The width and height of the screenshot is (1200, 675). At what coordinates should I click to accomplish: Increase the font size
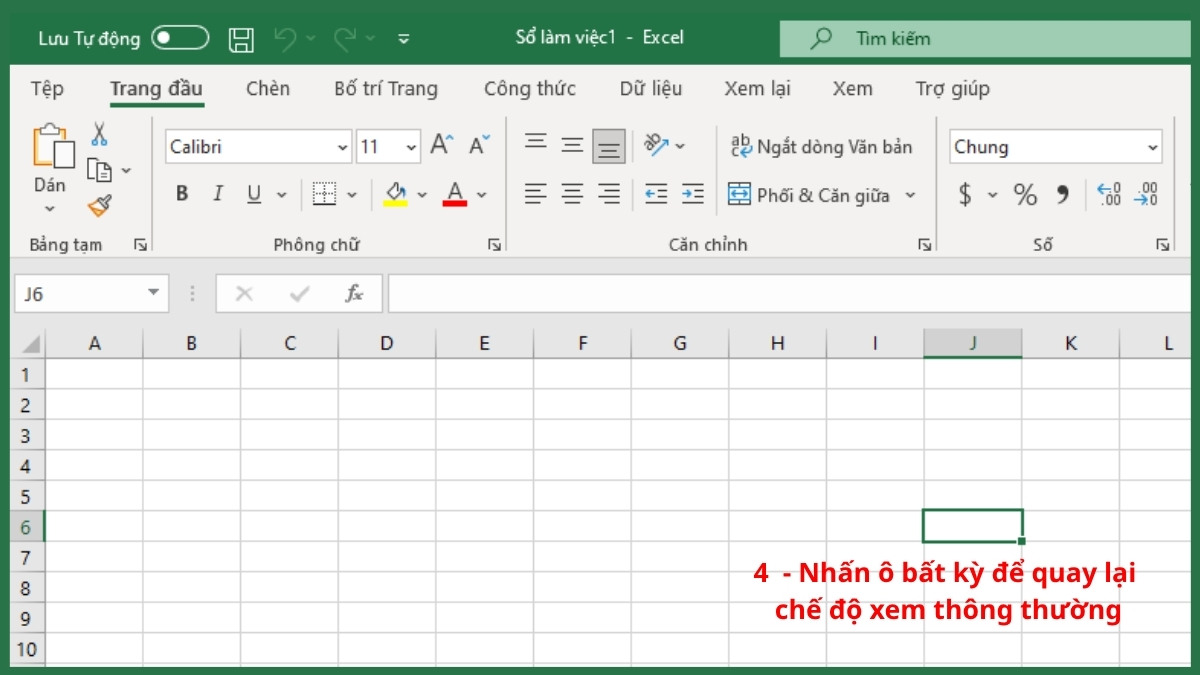pyautogui.click(x=440, y=143)
